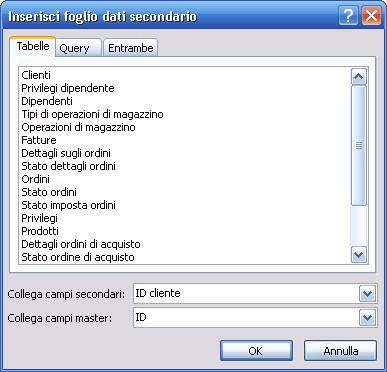Image resolution: width=387 pixels, height=372 pixels.
Task: Click the Help question mark icon
Action: point(348,16)
